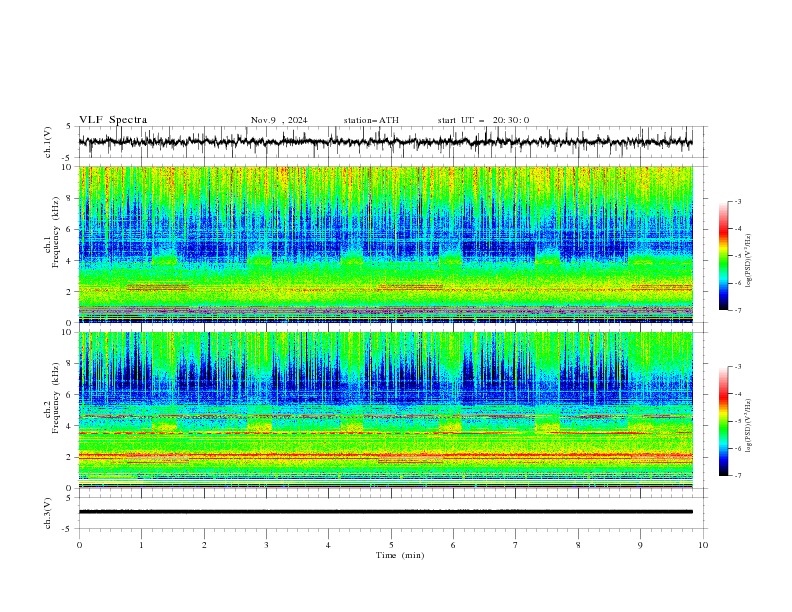Click the ch.3 flat waveform trace

(x=385, y=512)
